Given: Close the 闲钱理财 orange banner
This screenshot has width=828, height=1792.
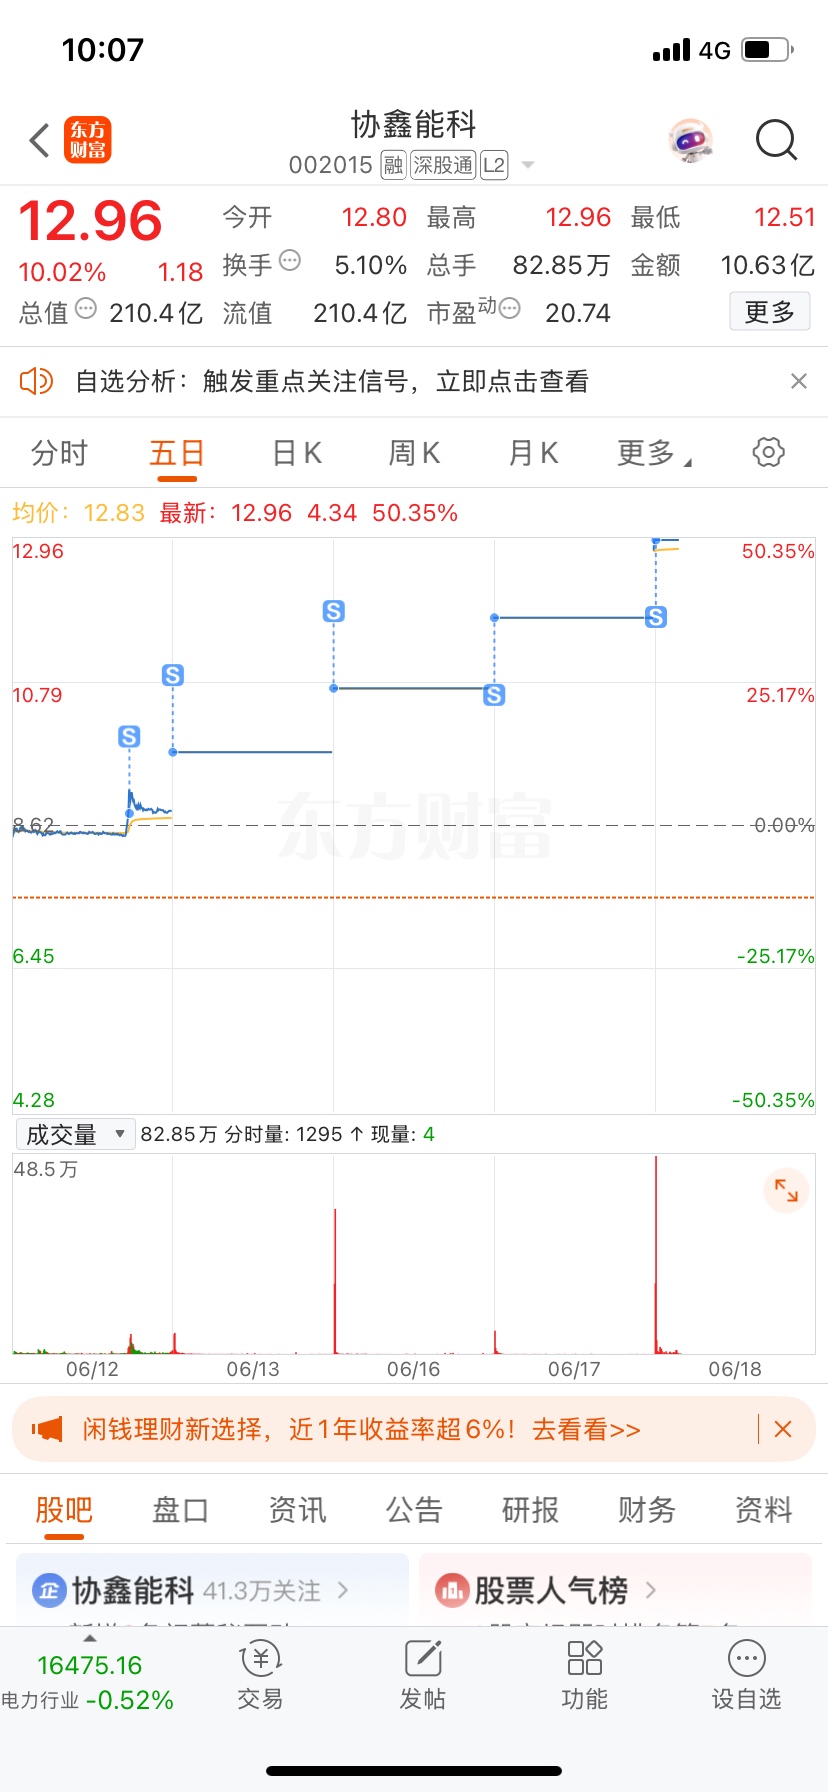Looking at the screenshot, I should [783, 1429].
